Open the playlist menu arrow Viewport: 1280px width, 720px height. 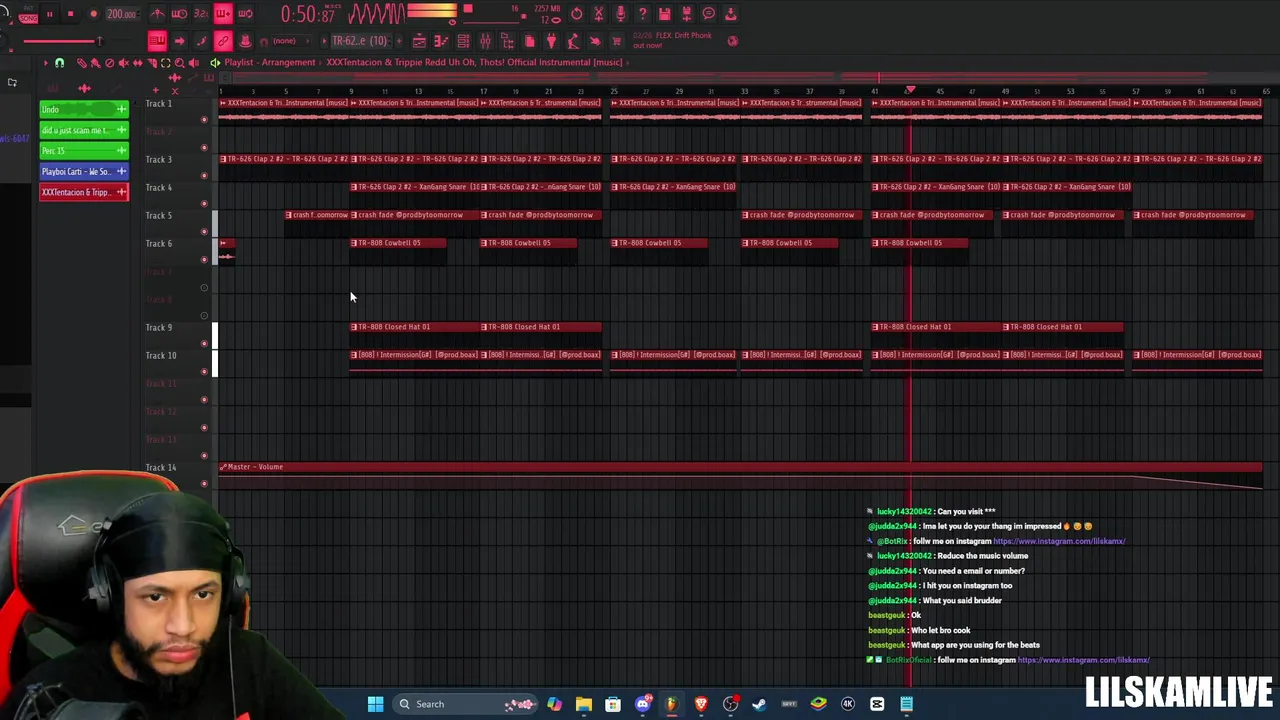tap(45, 63)
